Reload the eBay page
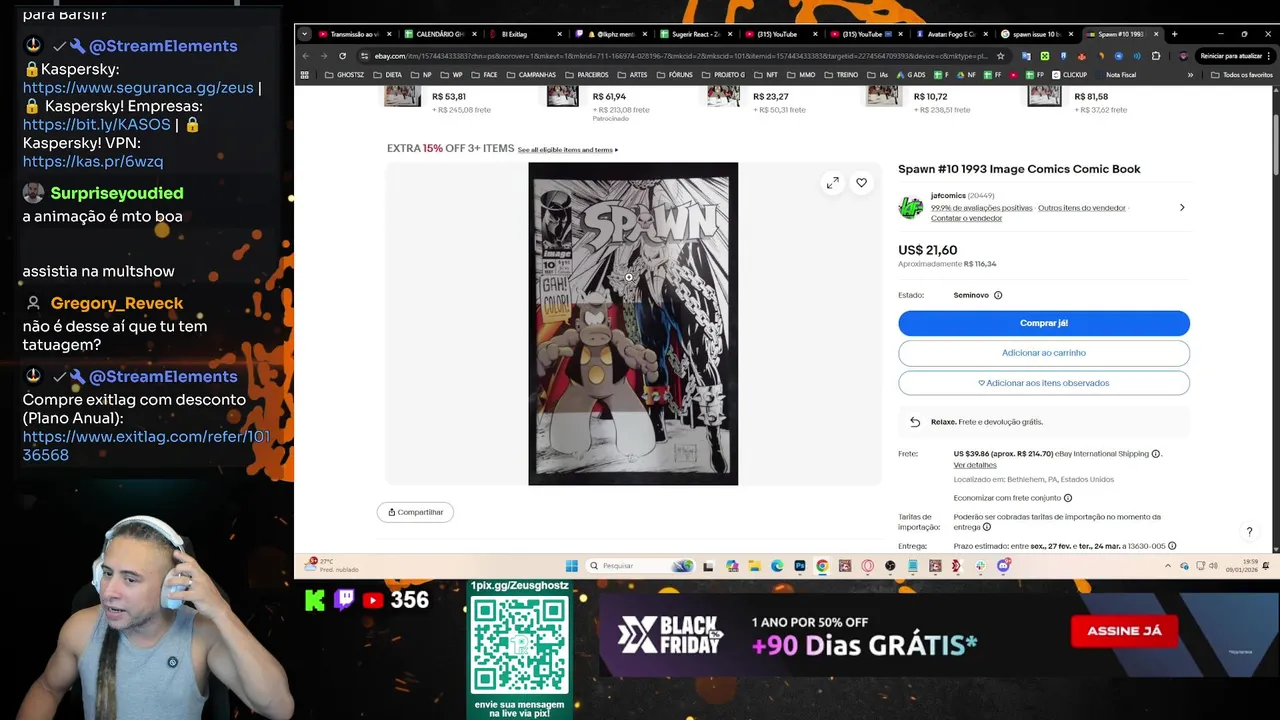1280x720 pixels. pyautogui.click(x=343, y=56)
